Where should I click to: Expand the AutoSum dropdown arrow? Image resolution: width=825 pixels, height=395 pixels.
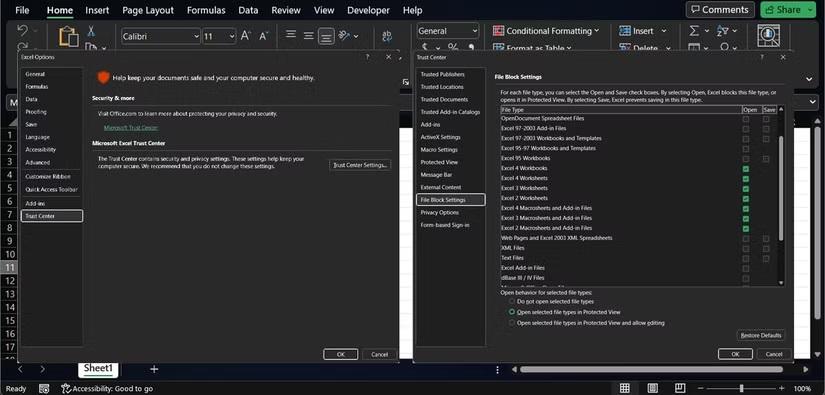coord(706,31)
